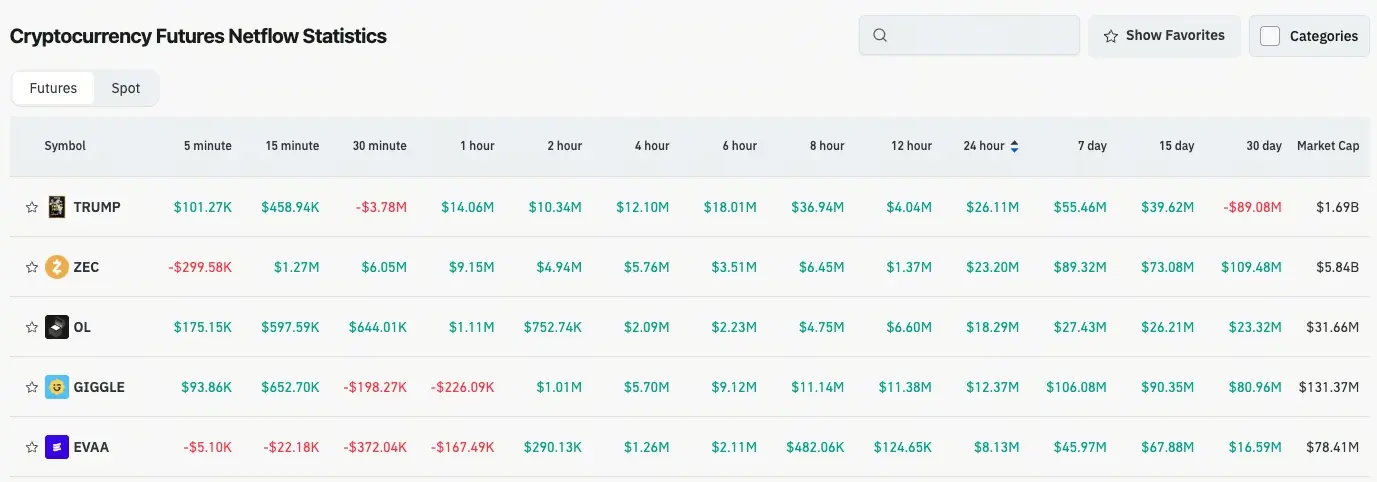Click the Symbol column header
1377x482 pixels.
65,146
